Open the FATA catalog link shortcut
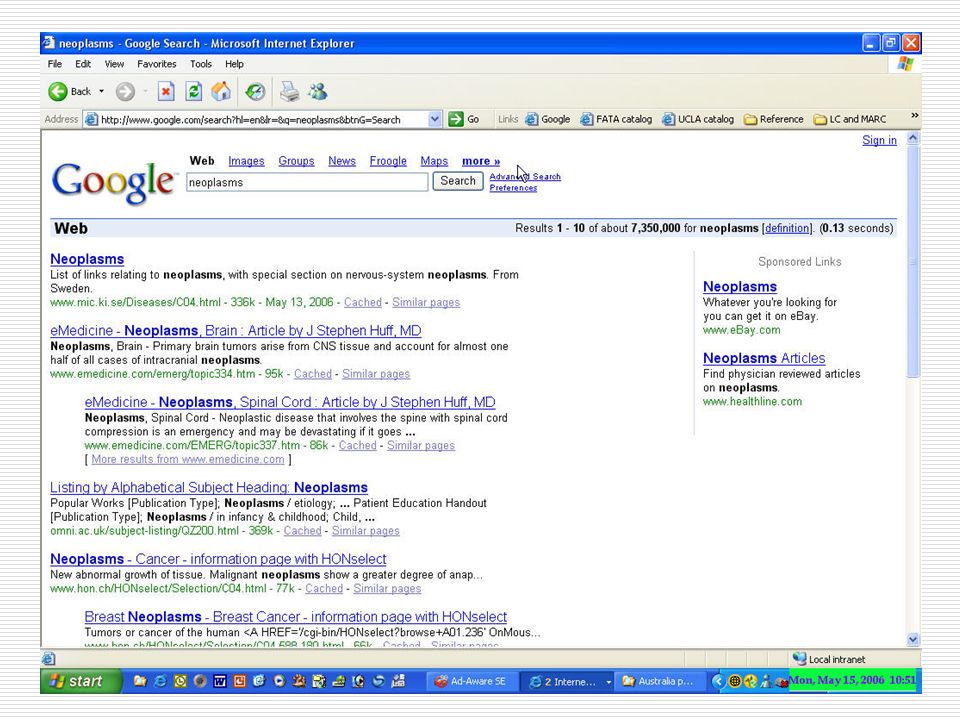This screenshot has width=960, height=720. 617,119
